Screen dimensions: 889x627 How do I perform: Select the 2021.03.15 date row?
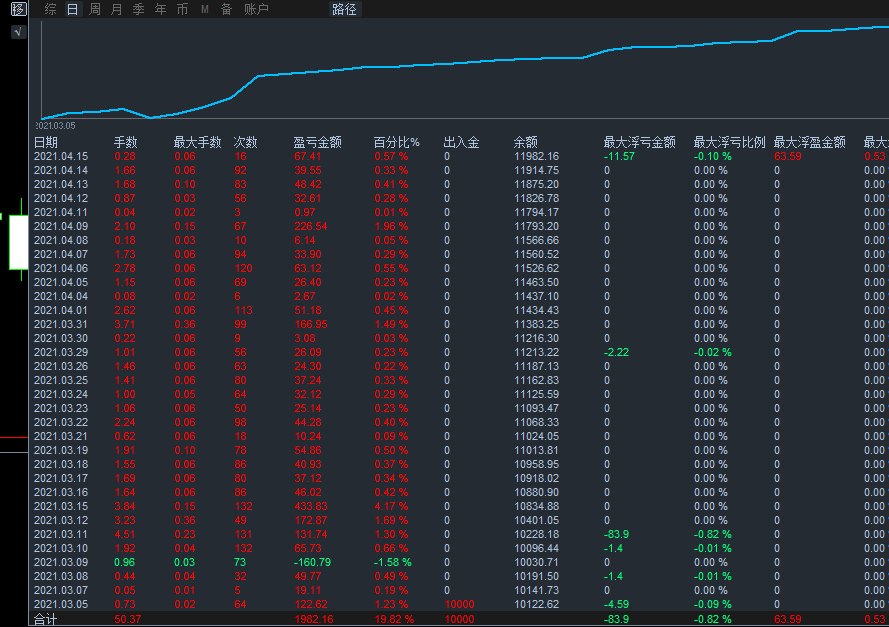tap(61, 506)
